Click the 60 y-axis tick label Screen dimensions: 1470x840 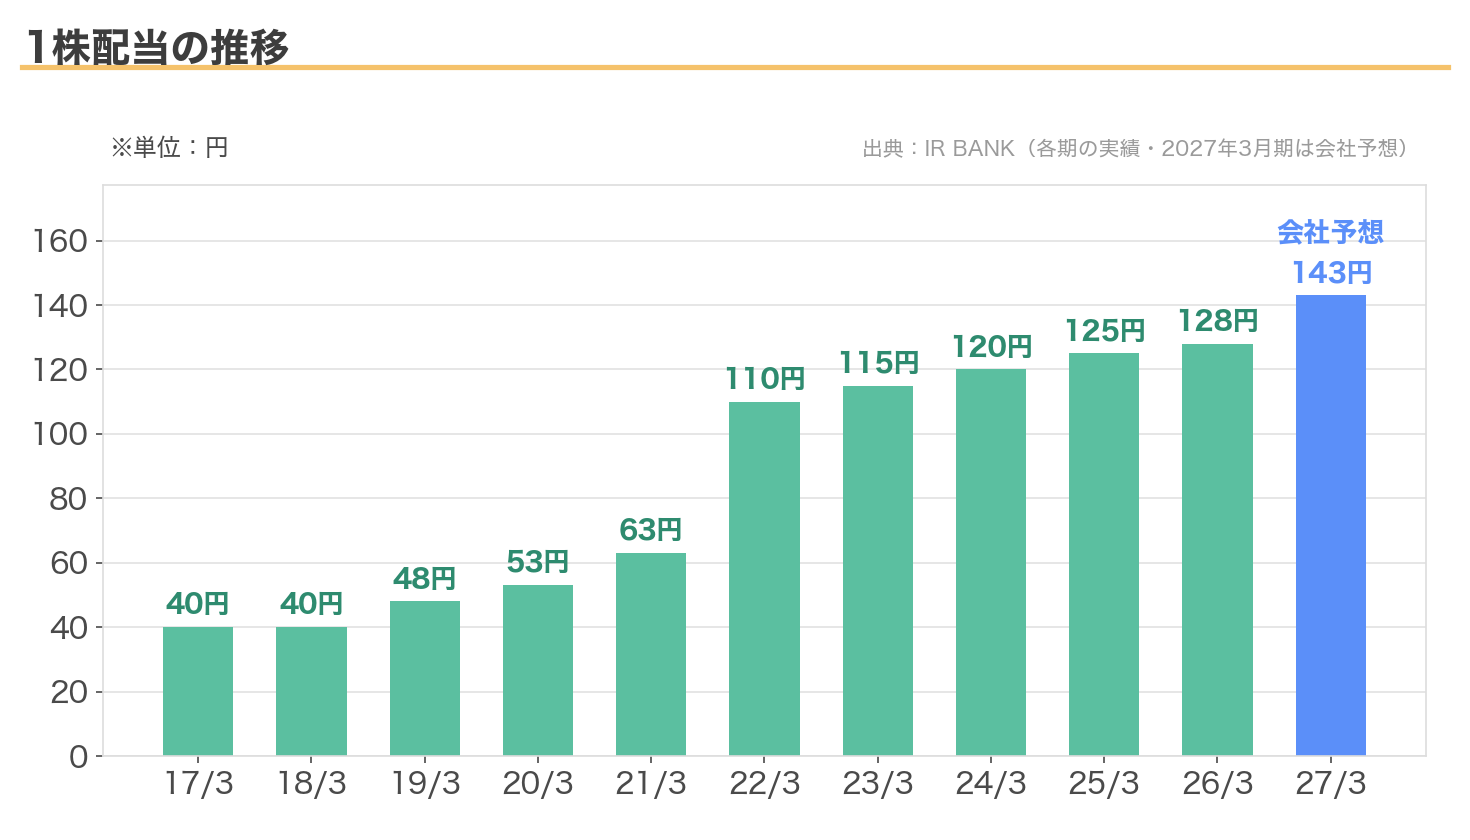point(69,563)
